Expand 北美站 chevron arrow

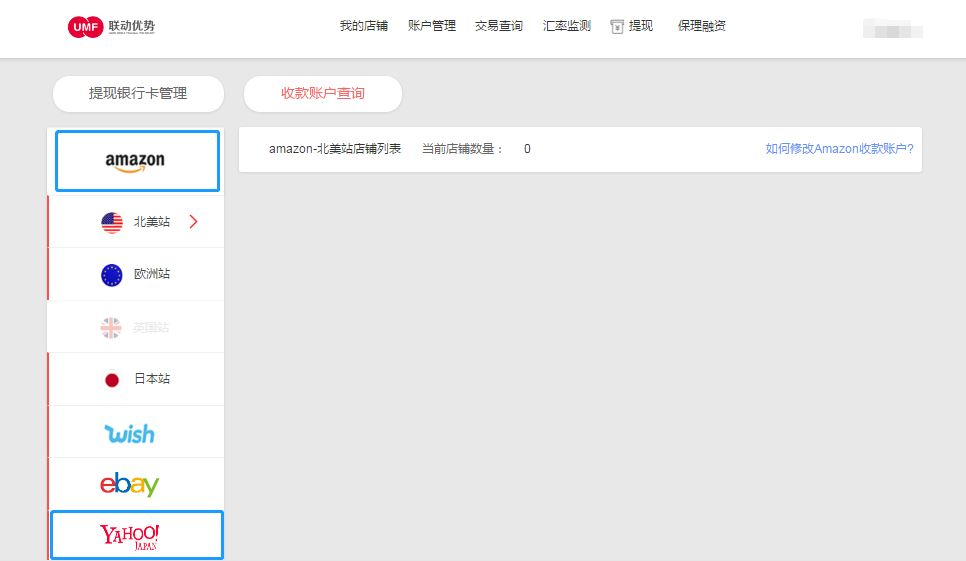point(193,222)
